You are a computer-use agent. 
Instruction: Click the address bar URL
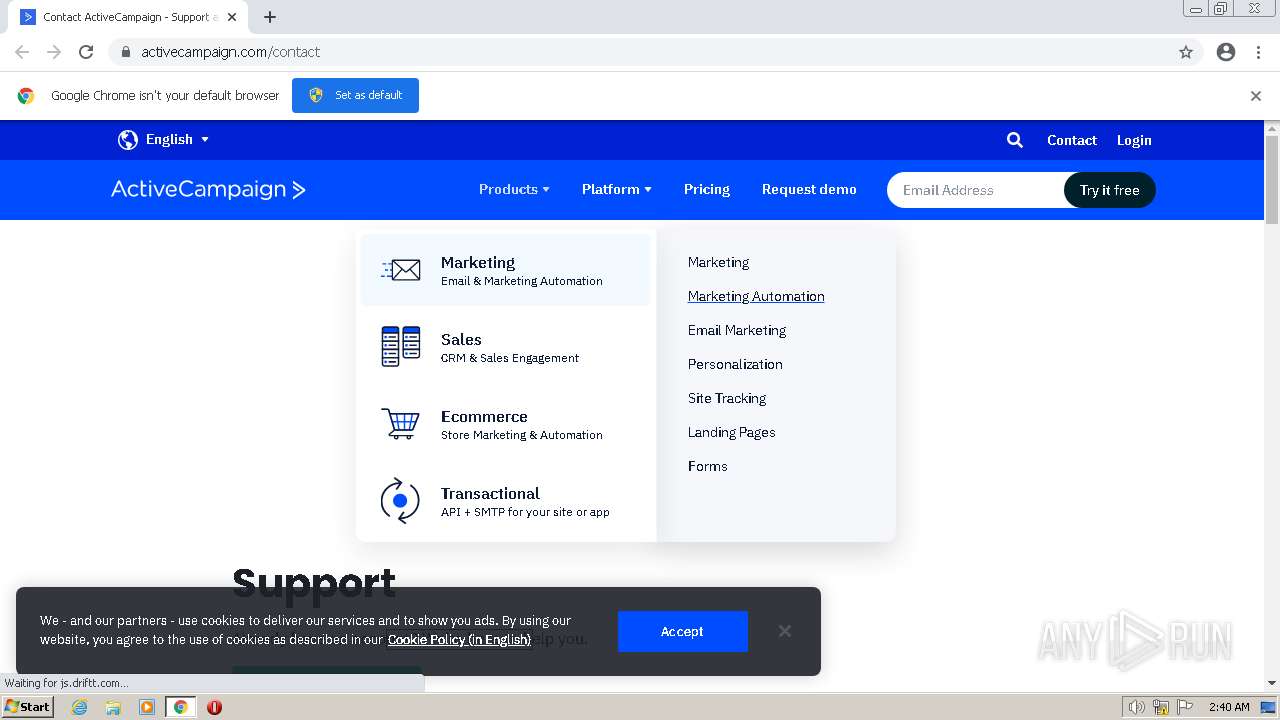click(230, 52)
